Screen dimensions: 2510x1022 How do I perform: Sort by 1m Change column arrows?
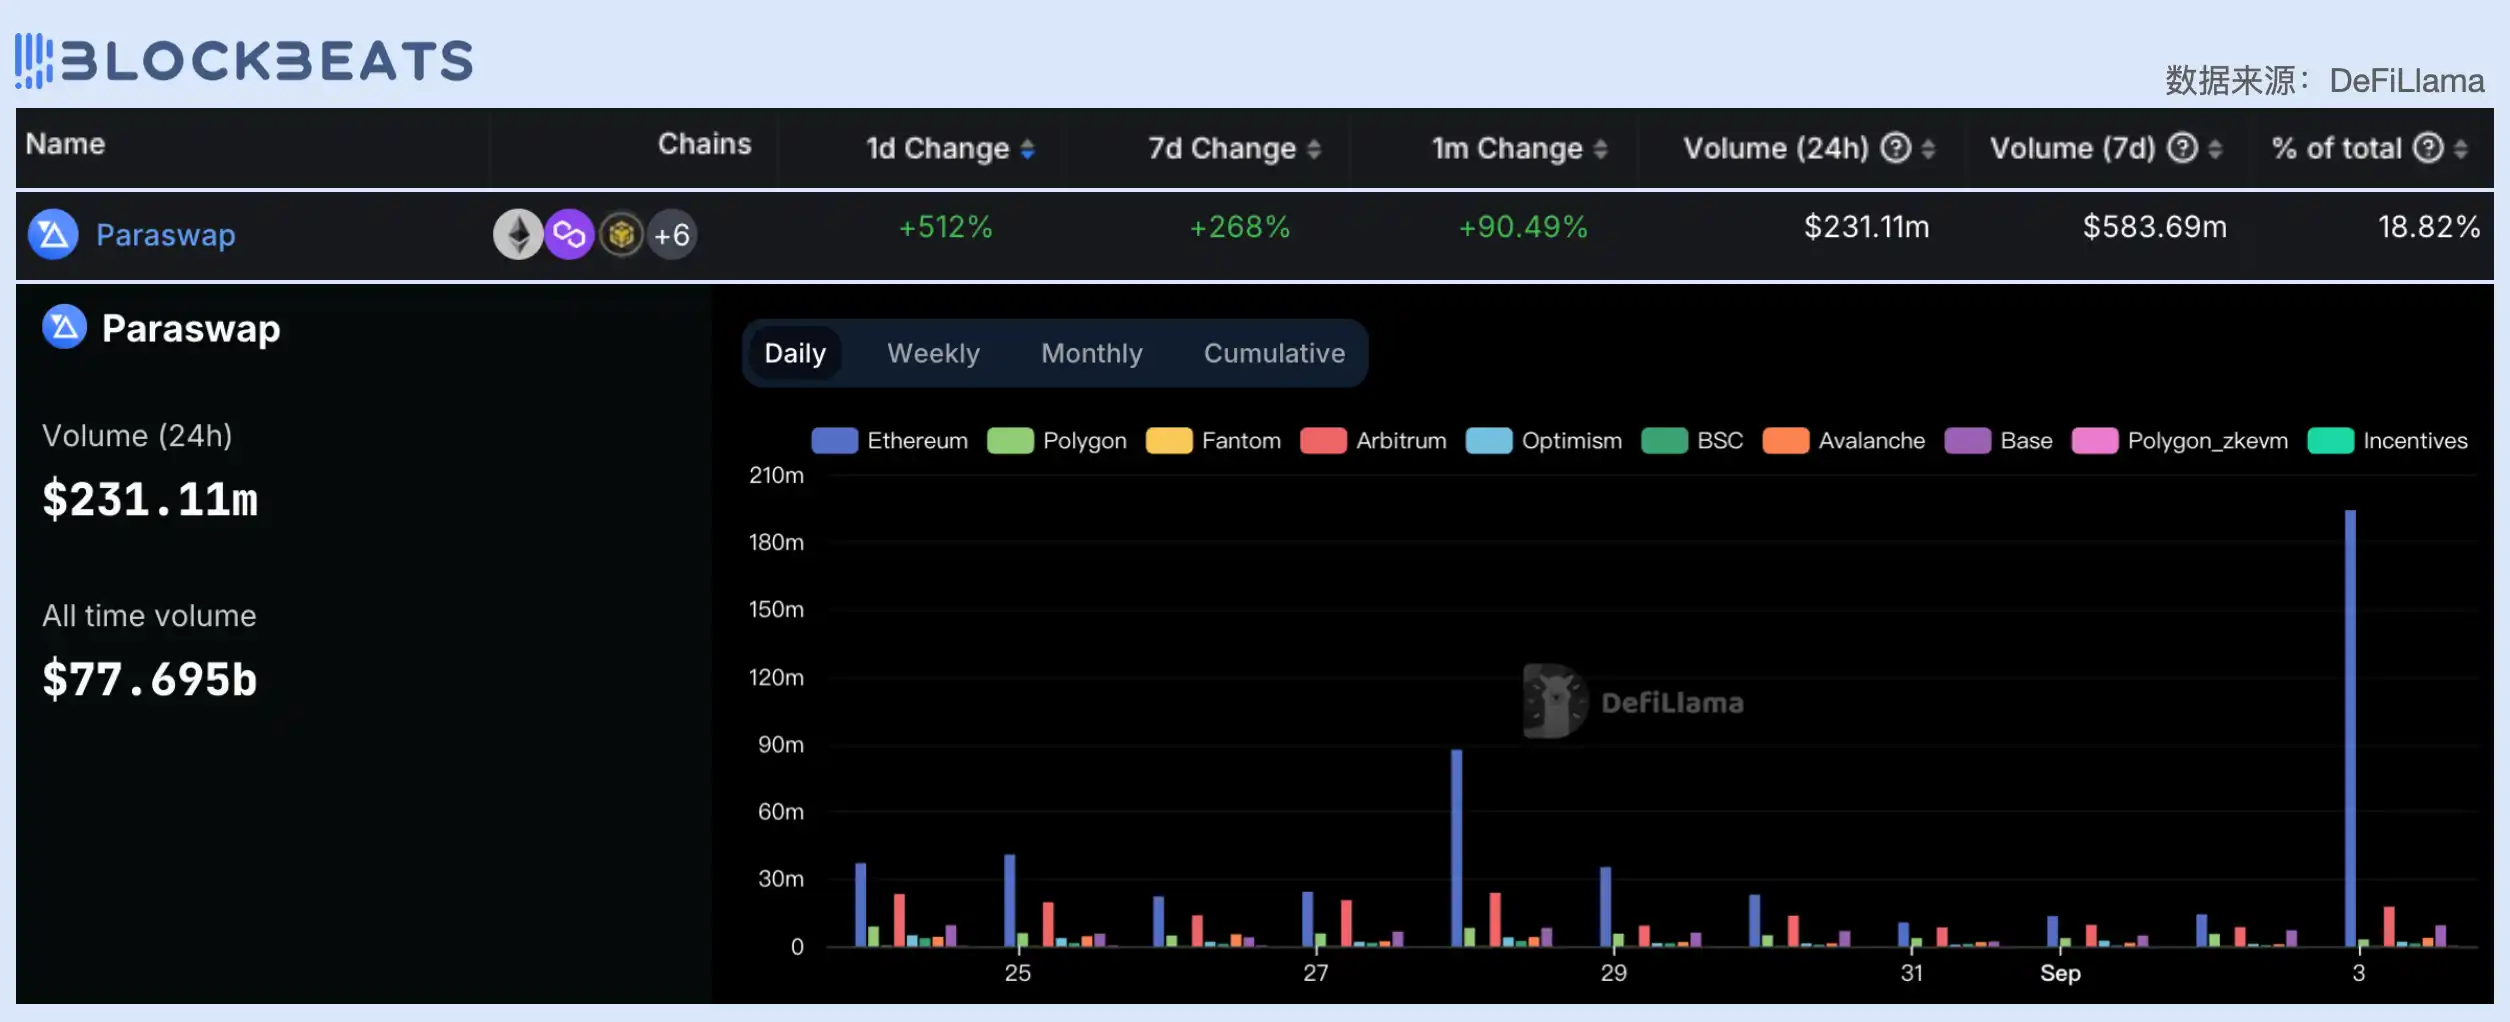(1600, 149)
